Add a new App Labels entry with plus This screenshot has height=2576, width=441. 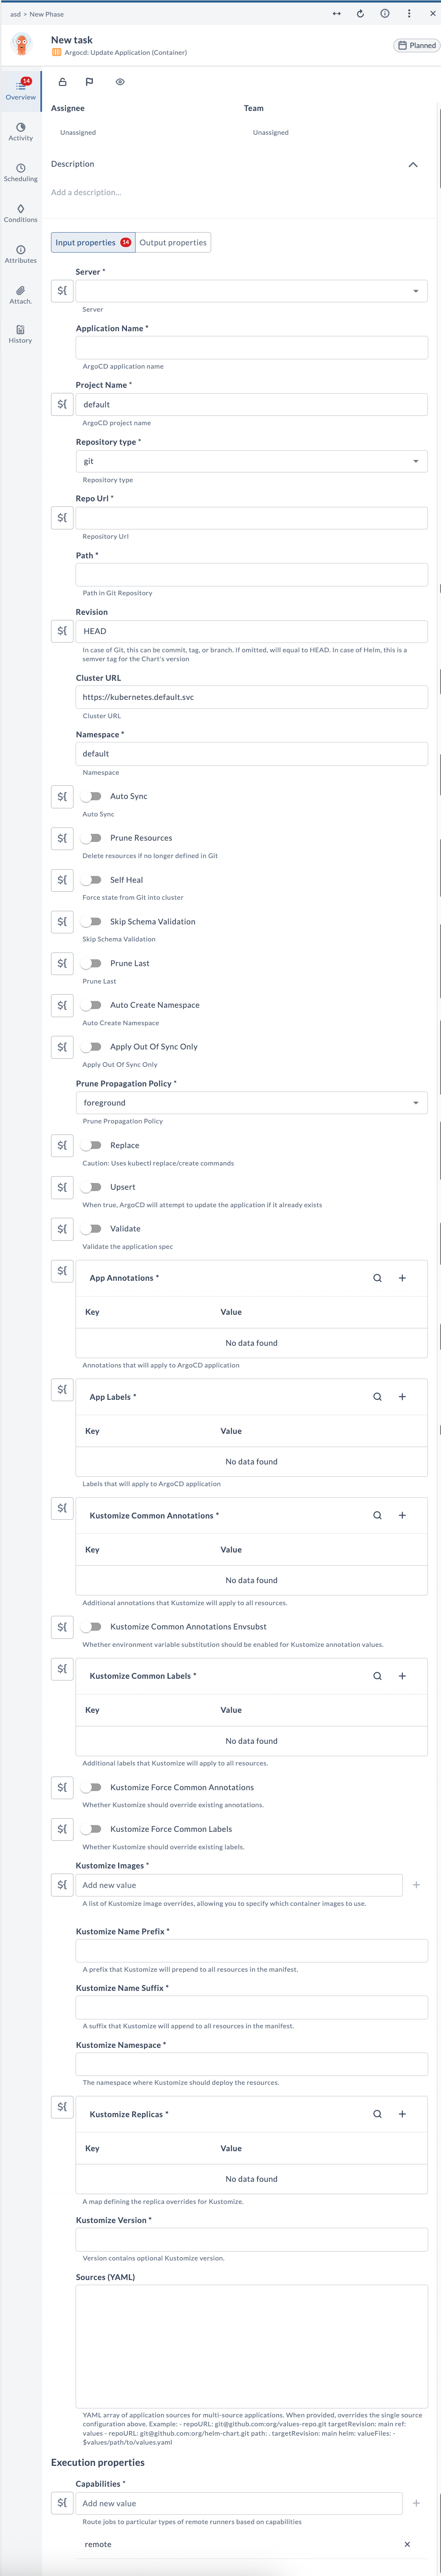402,1397
